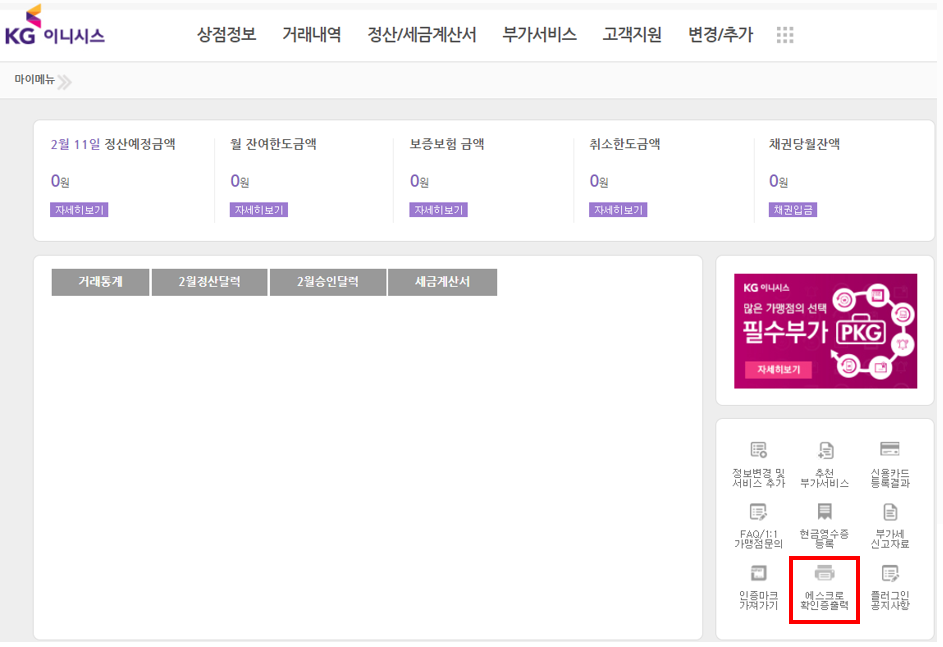This screenshot has height=647, width=943.
Task: Click the 0원 amount under 채권당월잔액
Action: [778, 181]
